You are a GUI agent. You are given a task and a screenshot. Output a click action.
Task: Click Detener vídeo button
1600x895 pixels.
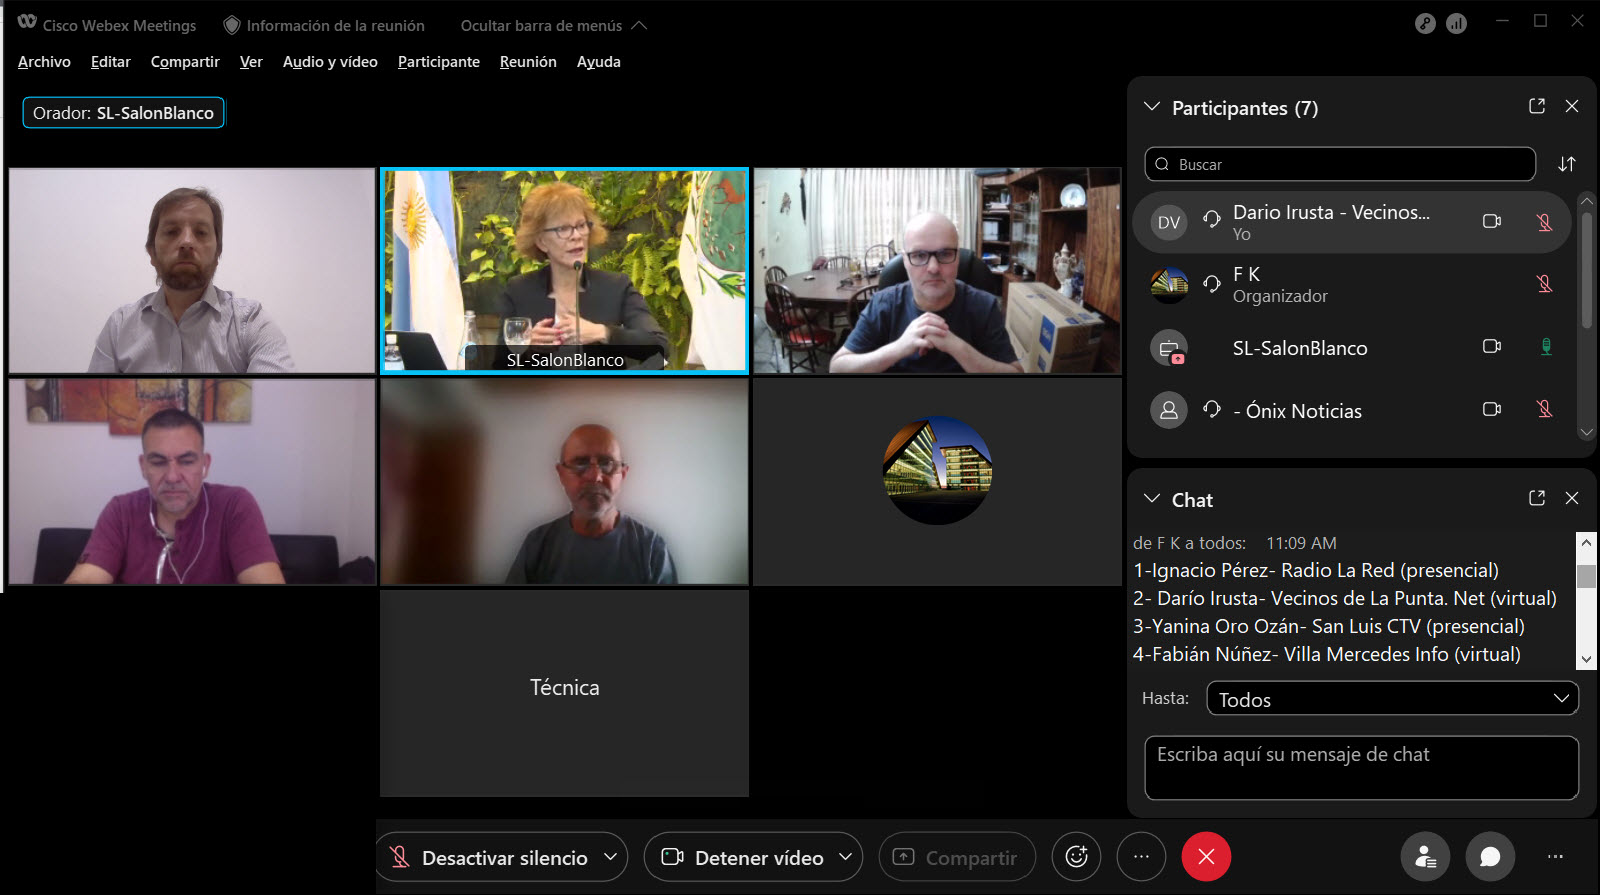pos(741,857)
